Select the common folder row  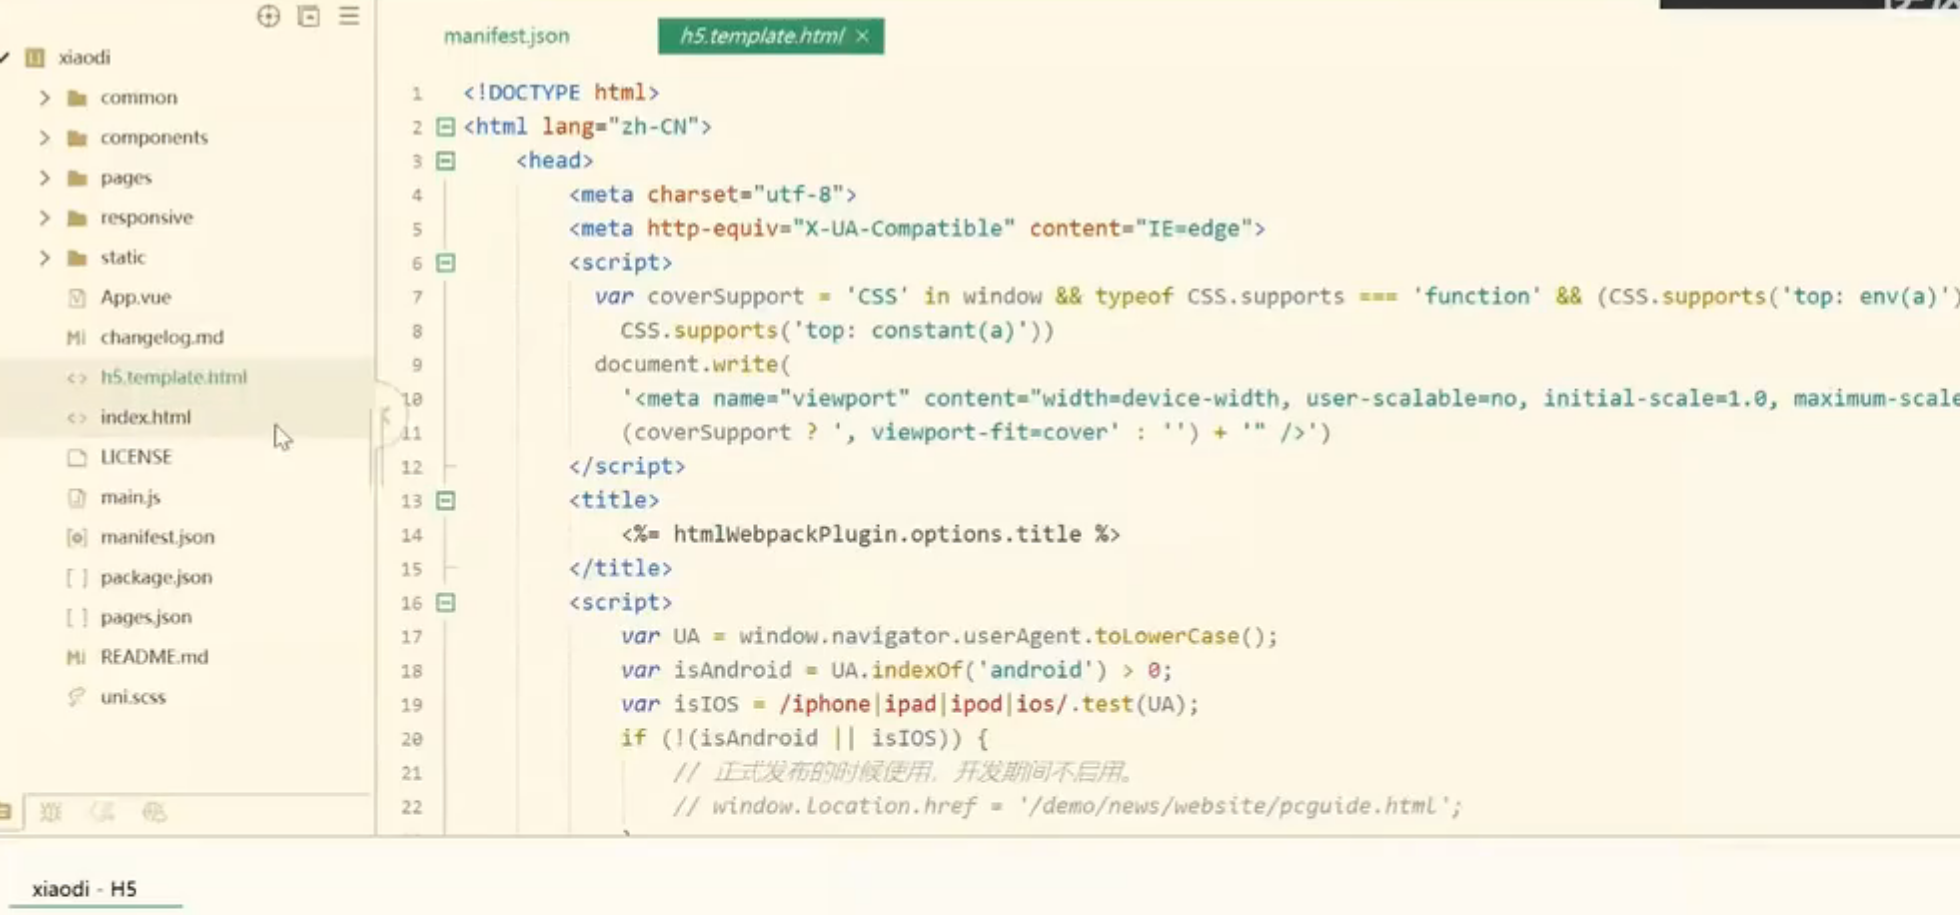point(187,97)
